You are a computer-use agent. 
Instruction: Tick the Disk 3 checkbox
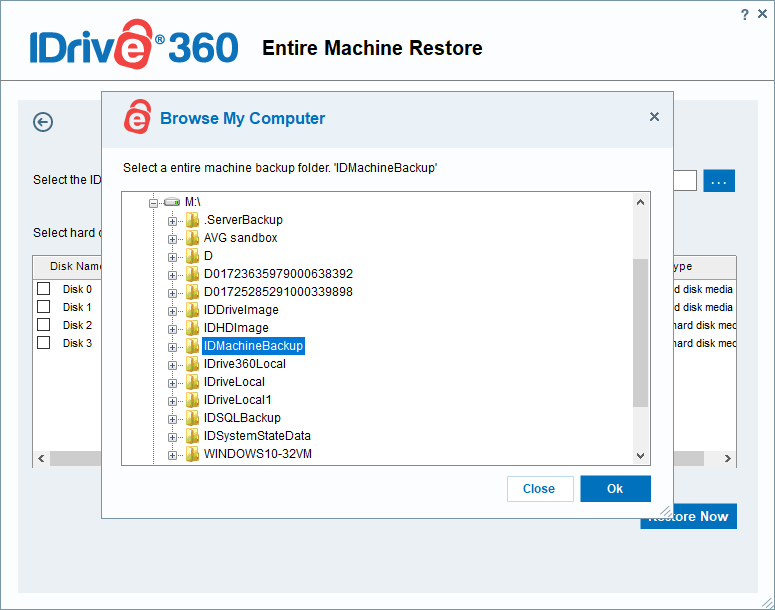[44, 343]
